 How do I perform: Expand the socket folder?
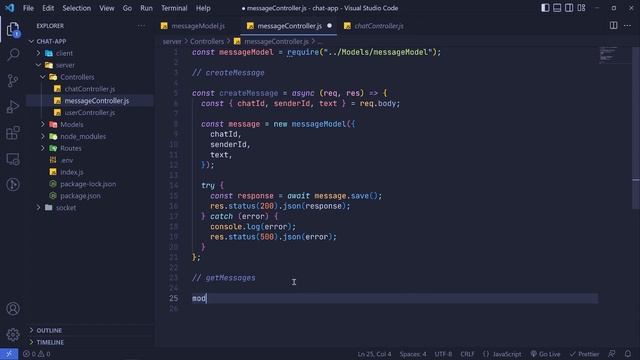point(38,208)
